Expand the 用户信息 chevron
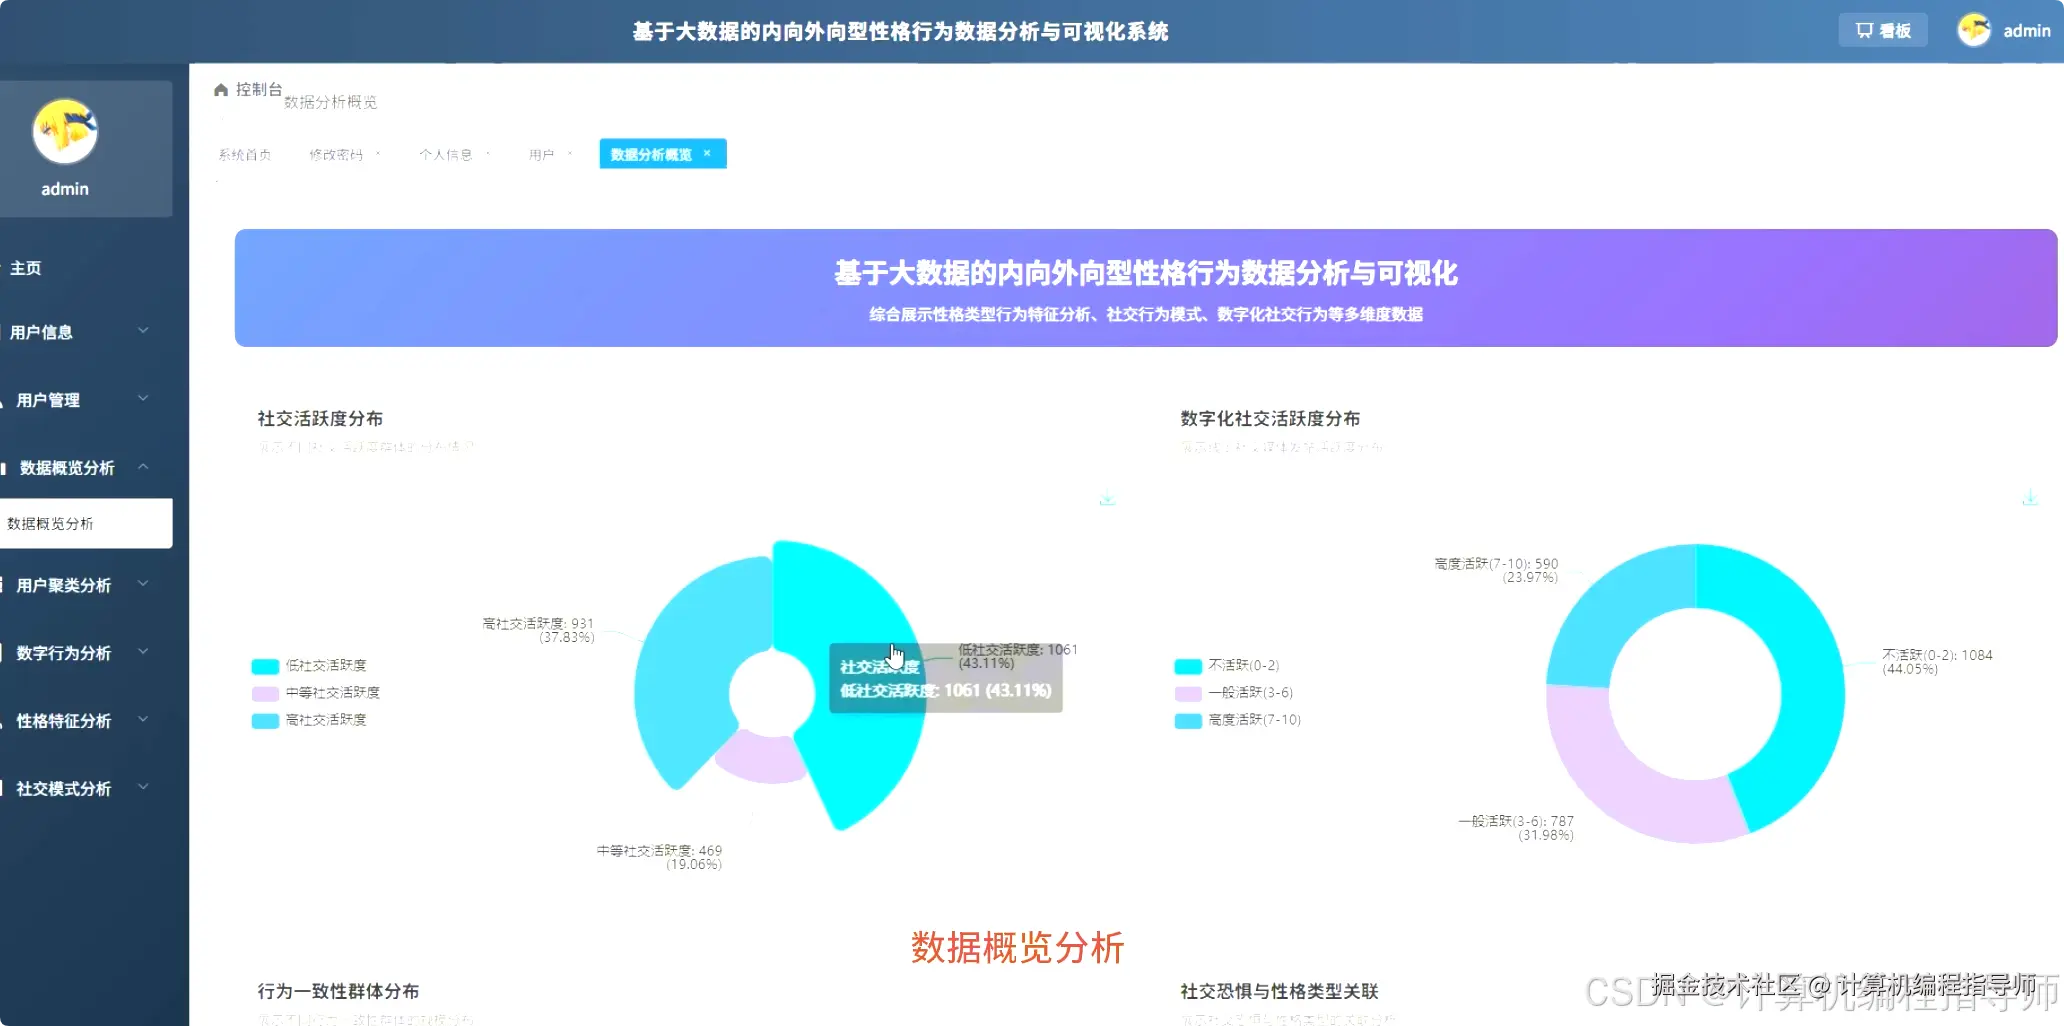 (143, 331)
